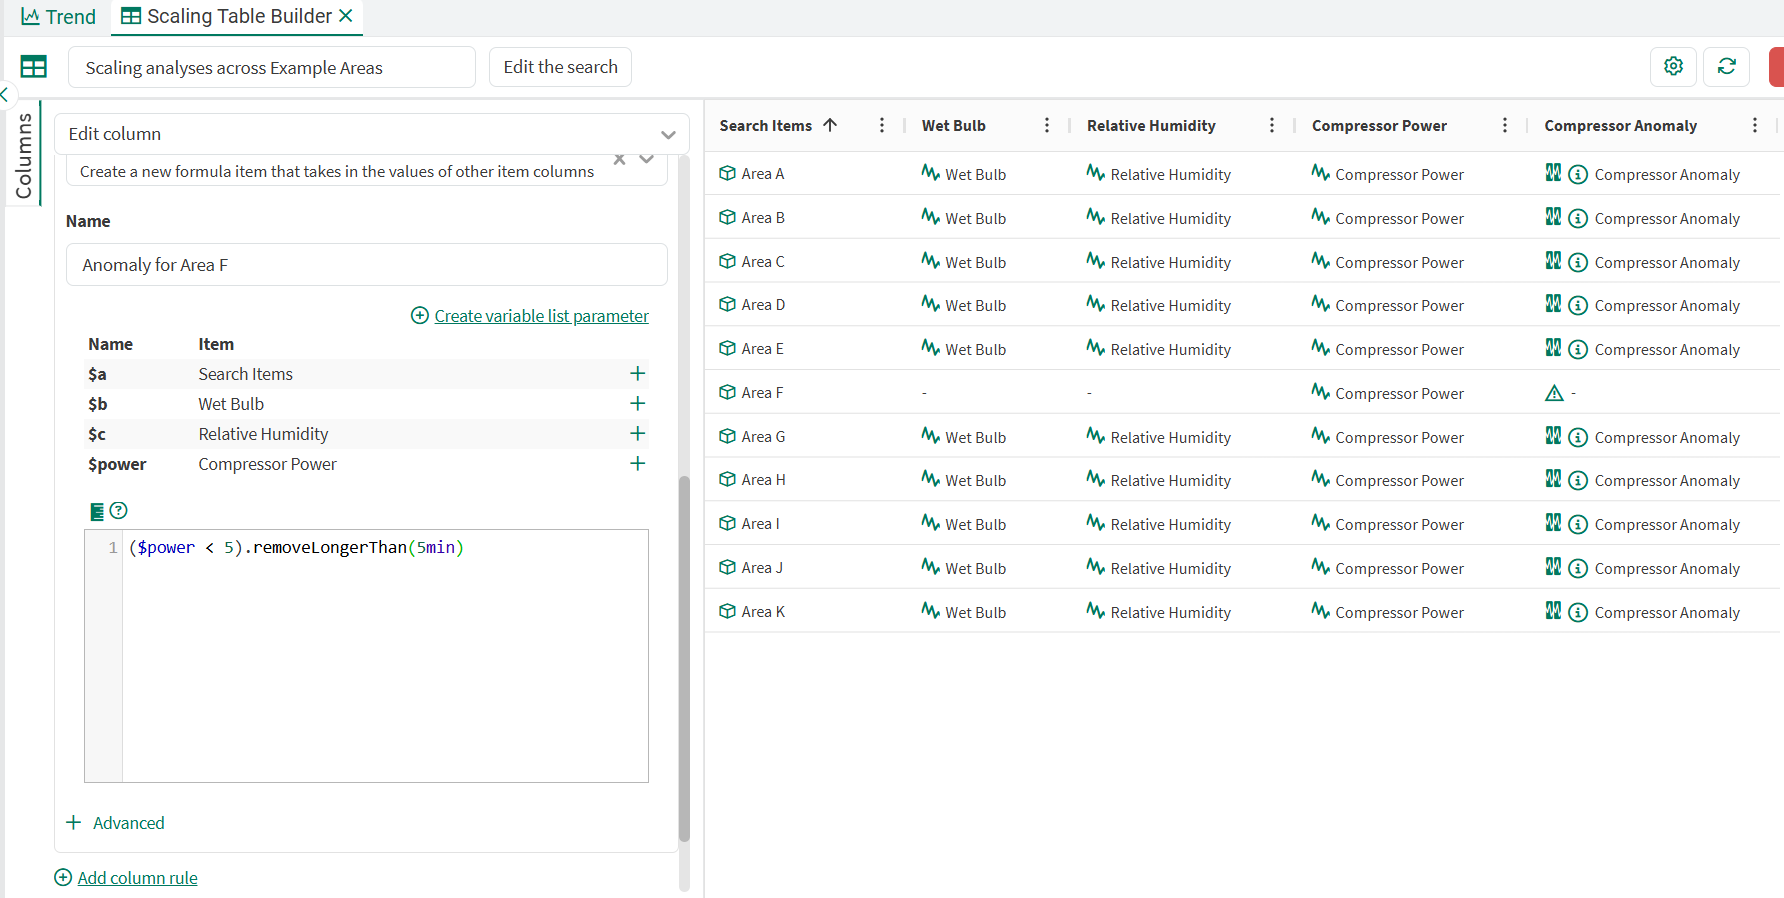The height and width of the screenshot is (898, 1784).
Task: Open formula help question mark icon
Action: point(119,511)
